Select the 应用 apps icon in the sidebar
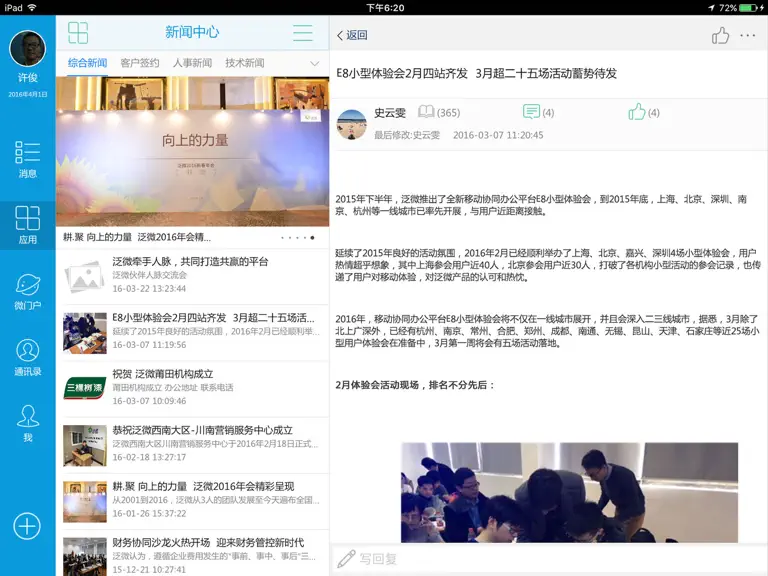The height and width of the screenshot is (576, 768). click(x=27, y=225)
